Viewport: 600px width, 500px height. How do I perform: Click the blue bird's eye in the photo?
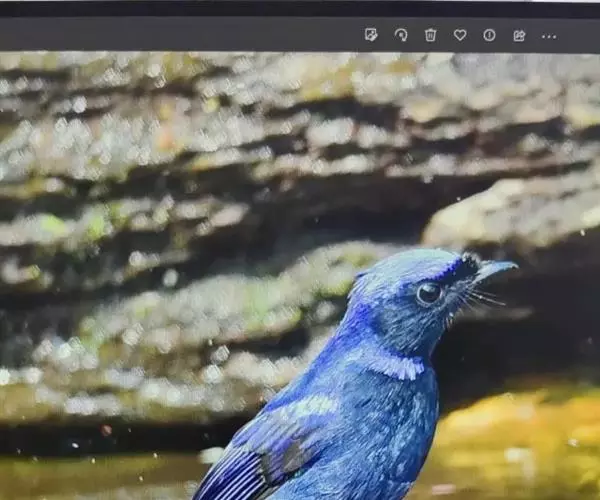pyautogui.click(x=429, y=293)
